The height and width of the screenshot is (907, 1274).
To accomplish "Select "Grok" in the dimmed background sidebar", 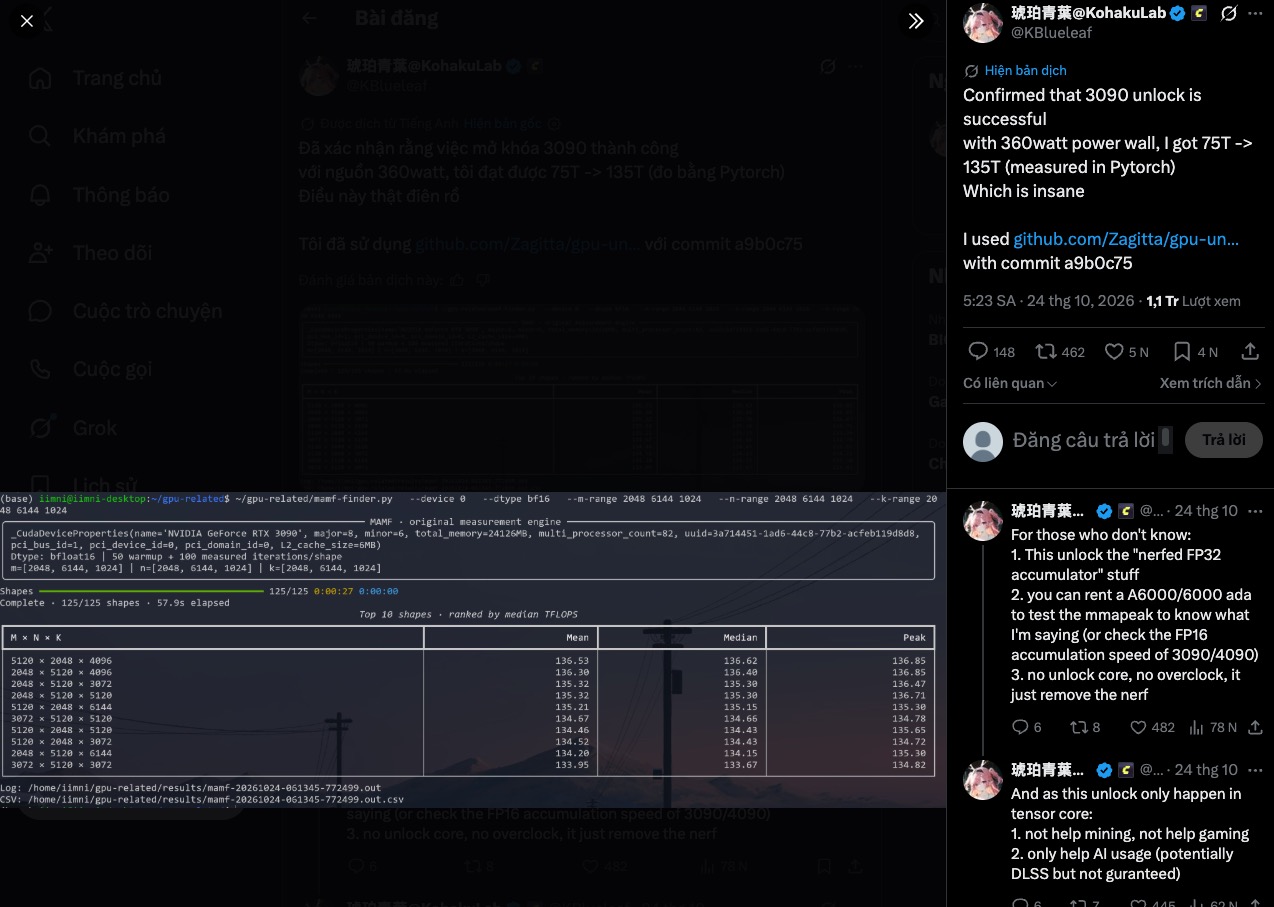I will 73,428.
